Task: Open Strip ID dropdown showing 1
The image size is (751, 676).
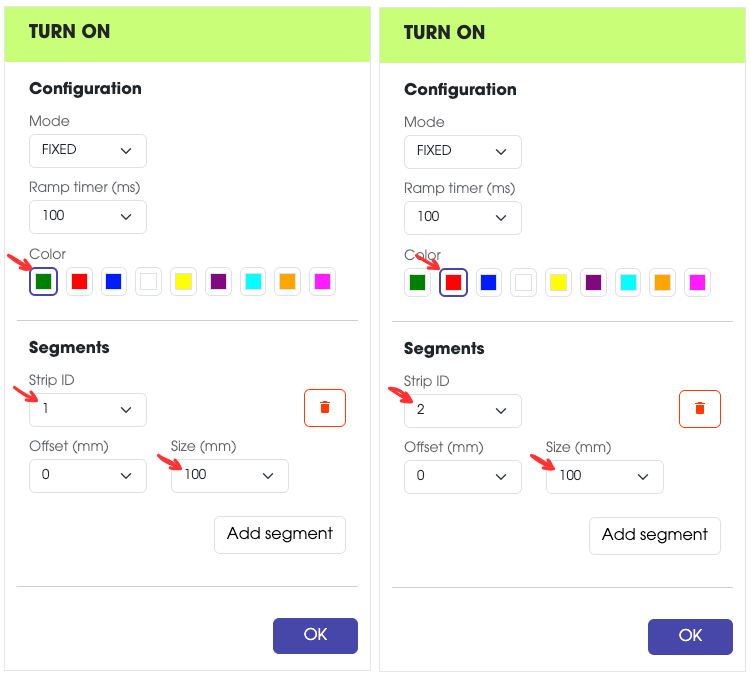Action: pos(88,410)
